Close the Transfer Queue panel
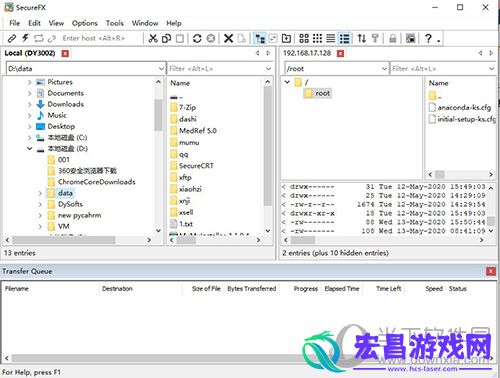500x378 pixels. click(491, 271)
